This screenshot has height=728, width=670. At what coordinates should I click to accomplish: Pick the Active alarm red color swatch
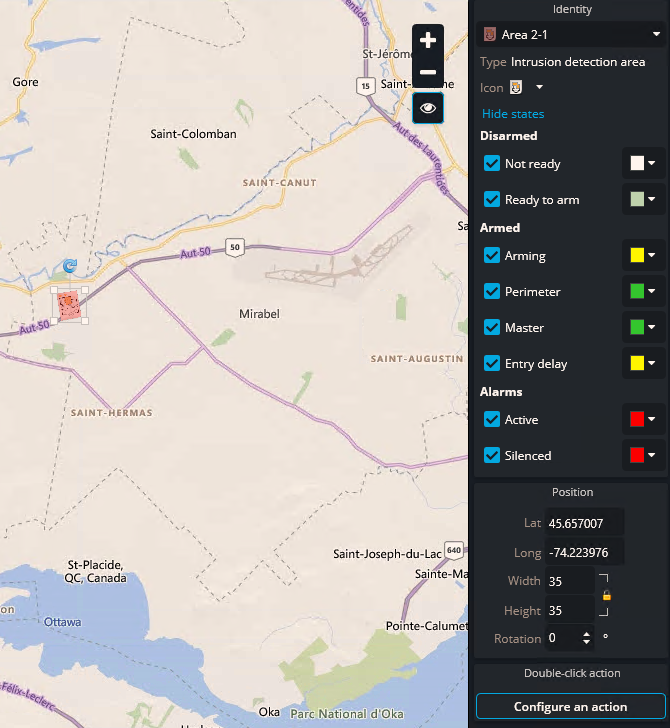(x=636, y=420)
